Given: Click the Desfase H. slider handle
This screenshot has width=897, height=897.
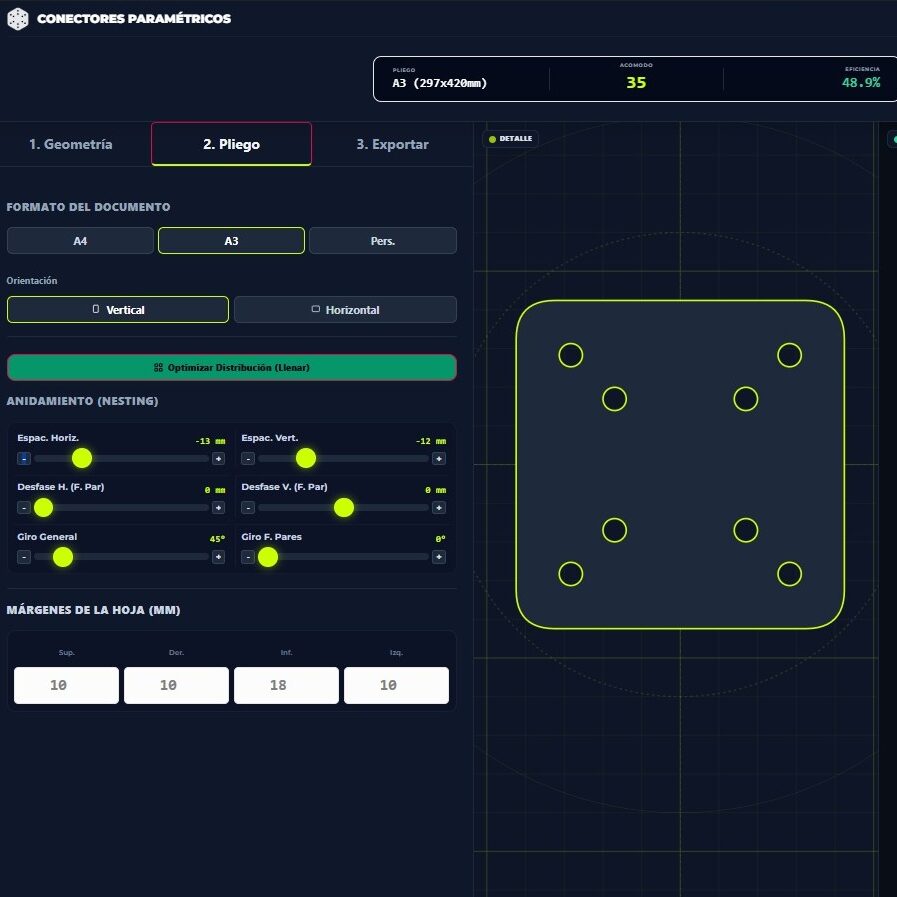Looking at the screenshot, I should point(43,507).
